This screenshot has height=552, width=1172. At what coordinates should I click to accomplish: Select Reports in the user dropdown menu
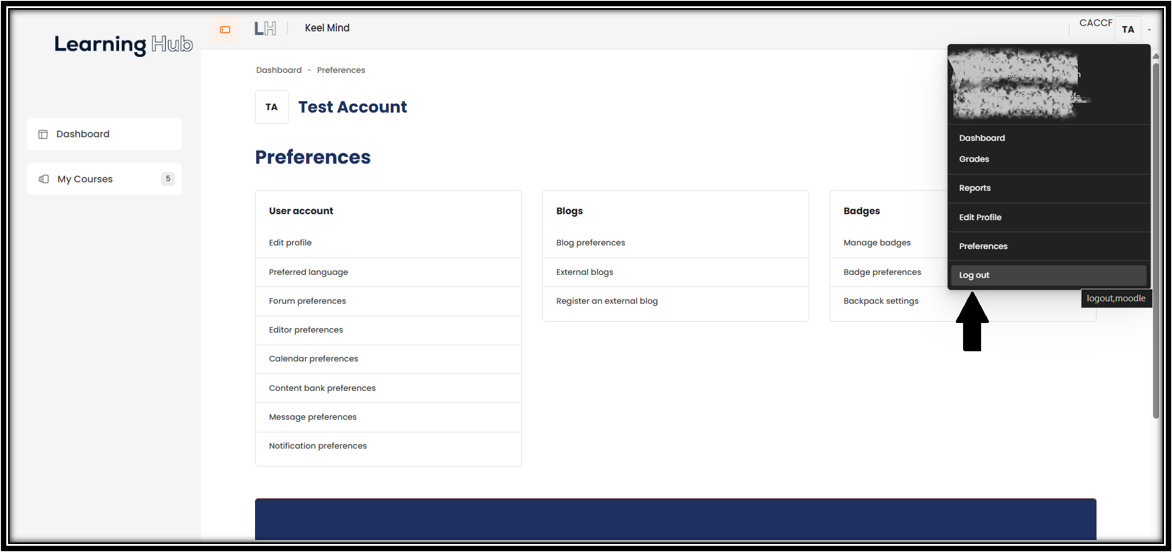click(x=975, y=188)
